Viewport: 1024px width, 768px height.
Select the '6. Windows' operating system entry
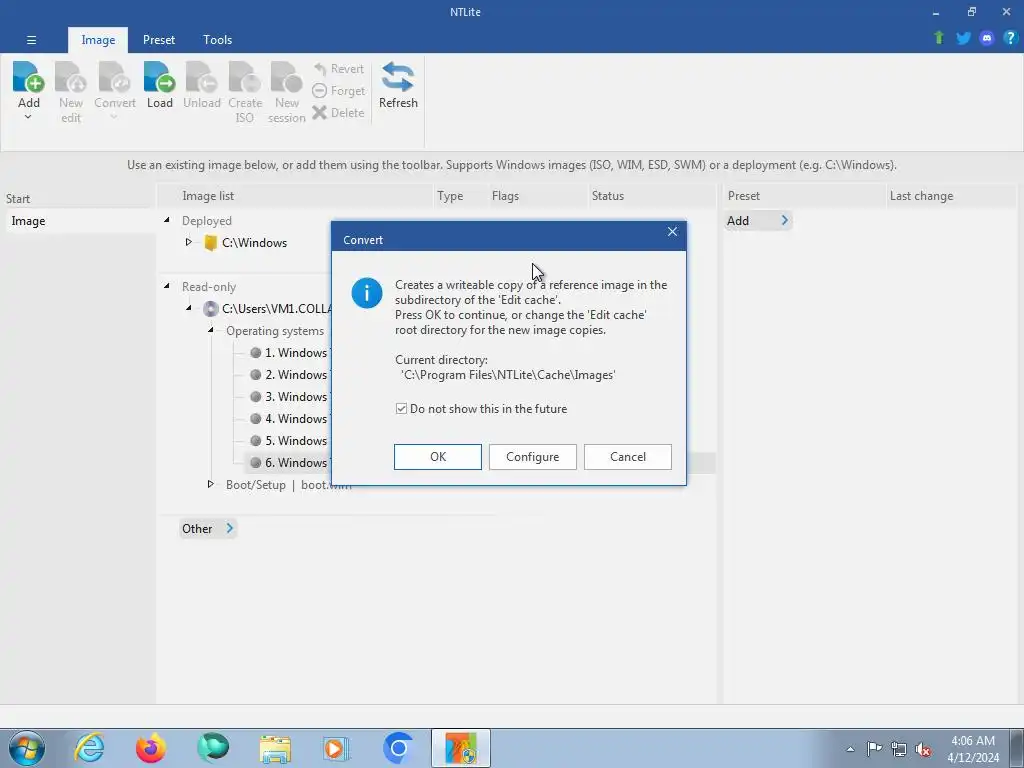[x=289, y=463]
